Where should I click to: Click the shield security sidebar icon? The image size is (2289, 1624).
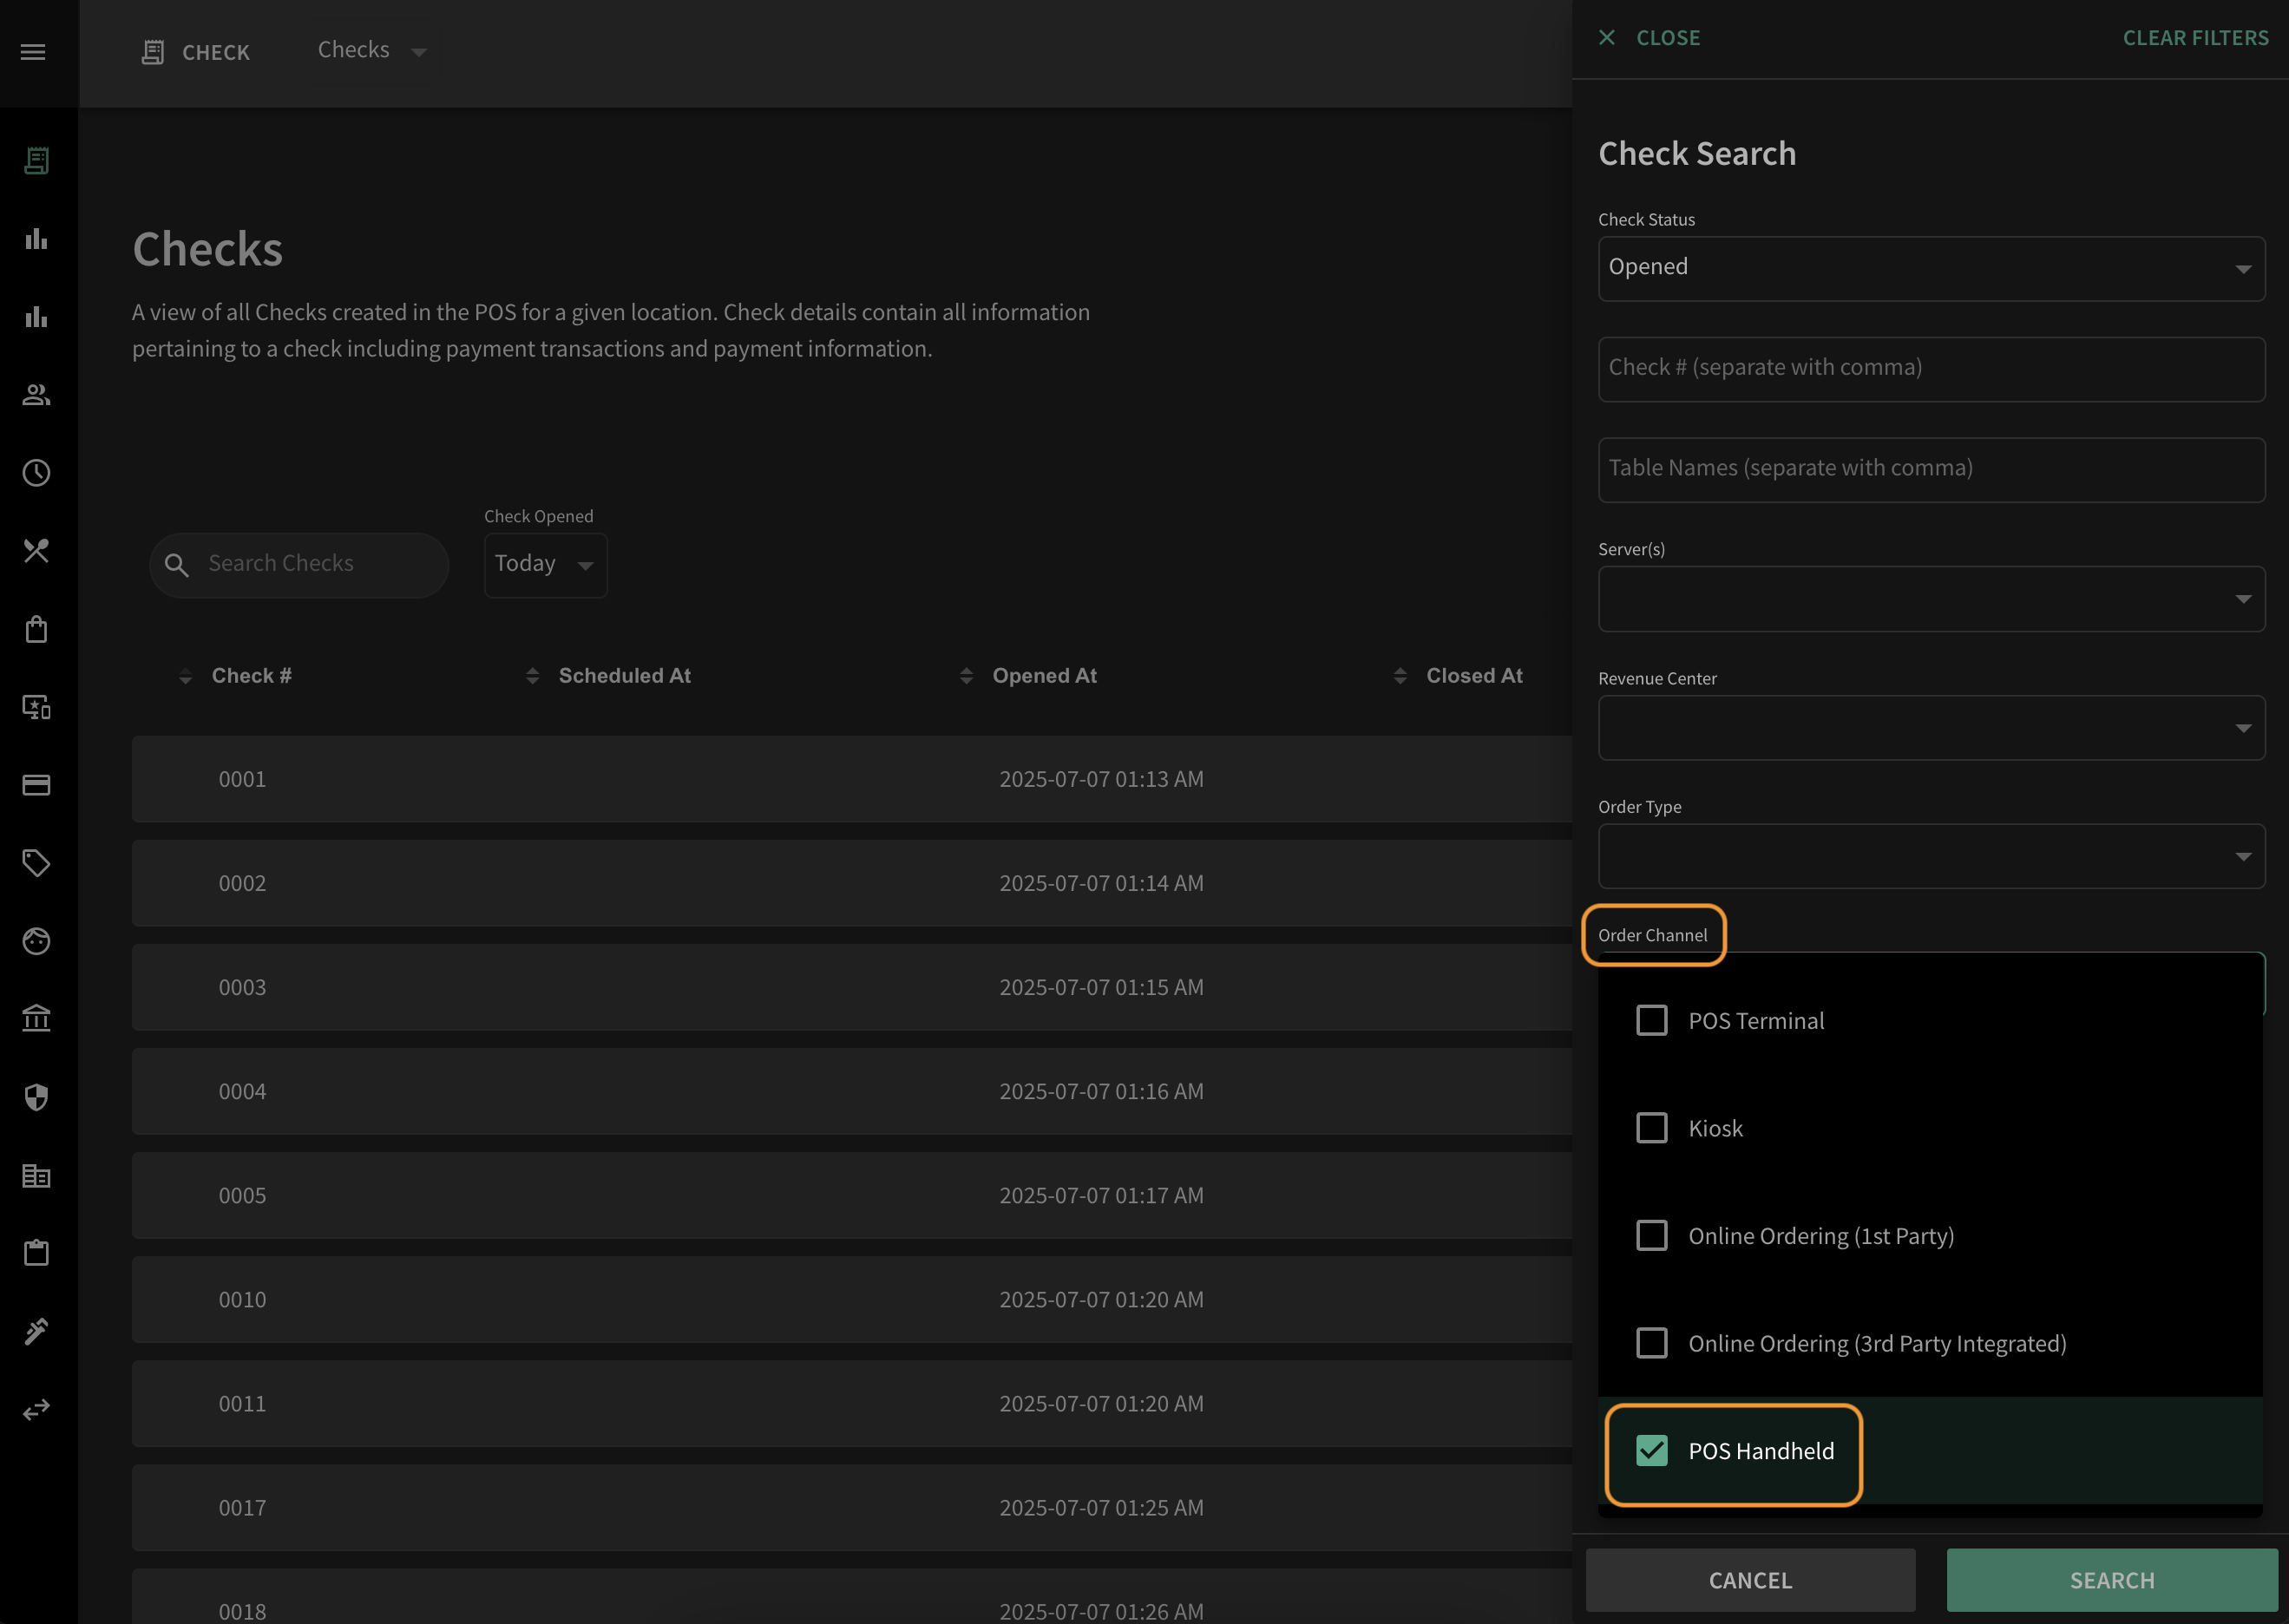tap(37, 1097)
